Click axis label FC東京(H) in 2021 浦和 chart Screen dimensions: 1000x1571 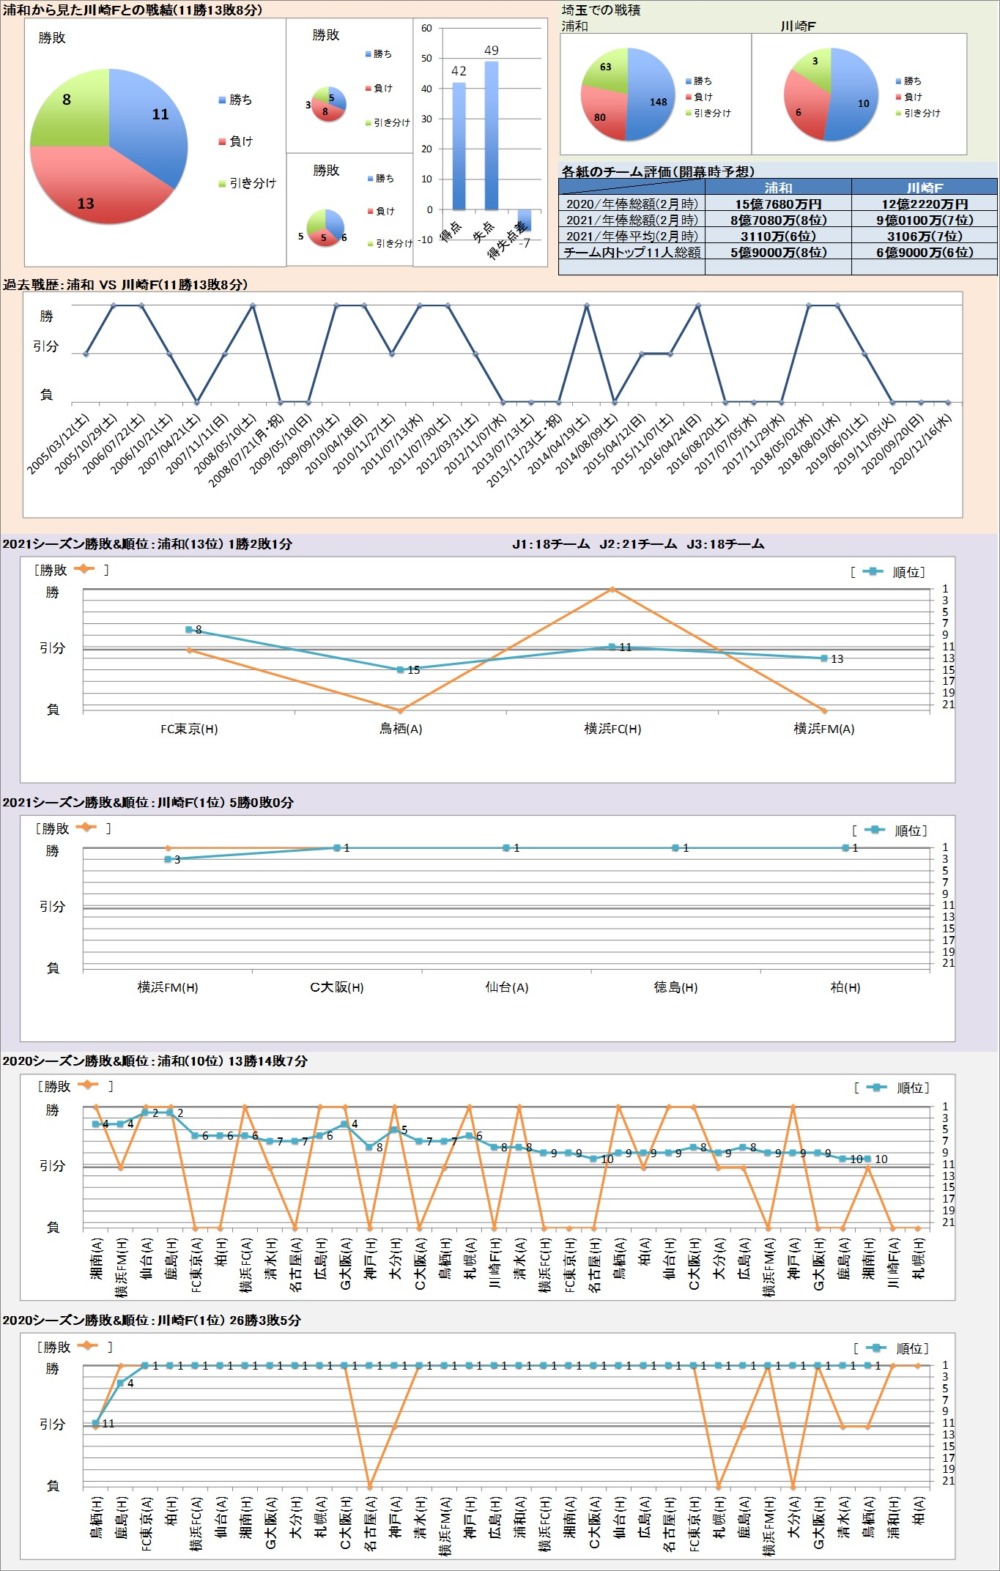click(x=189, y=729)
